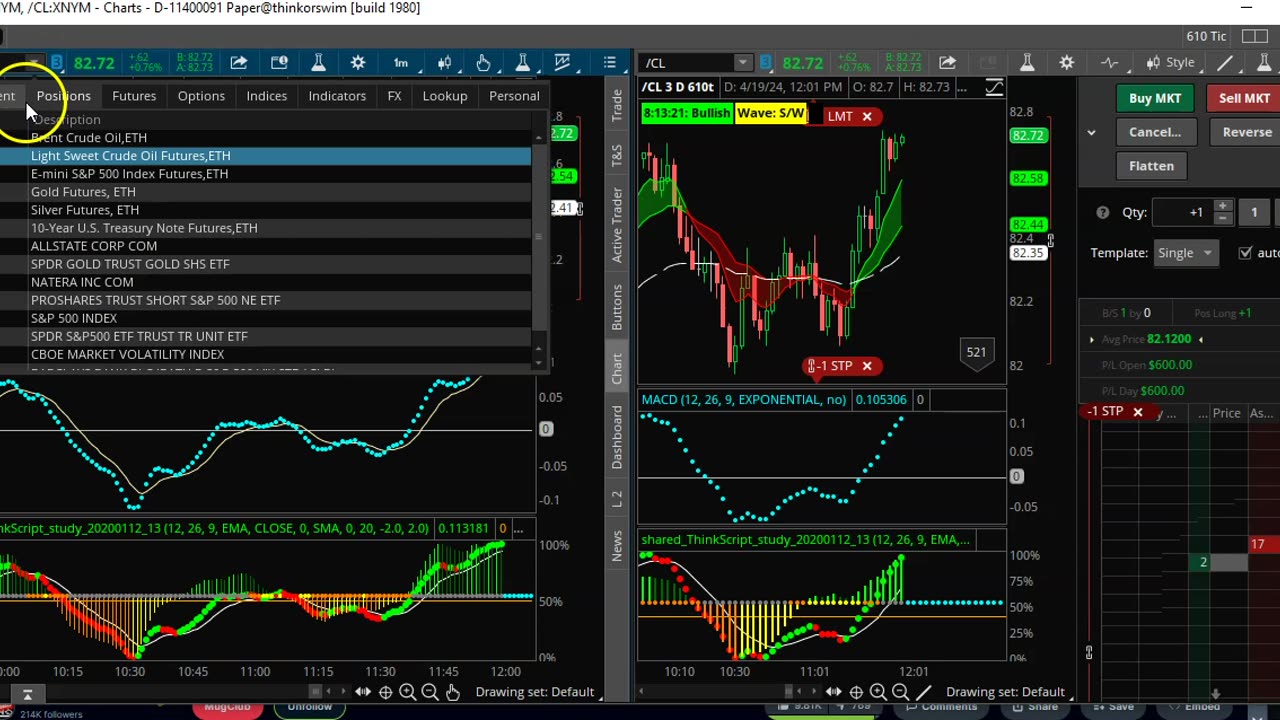Viewport: 1280px width, 720px height.
Task: Open Edit Studies flask in the /CL chart
Action: 1027,63
